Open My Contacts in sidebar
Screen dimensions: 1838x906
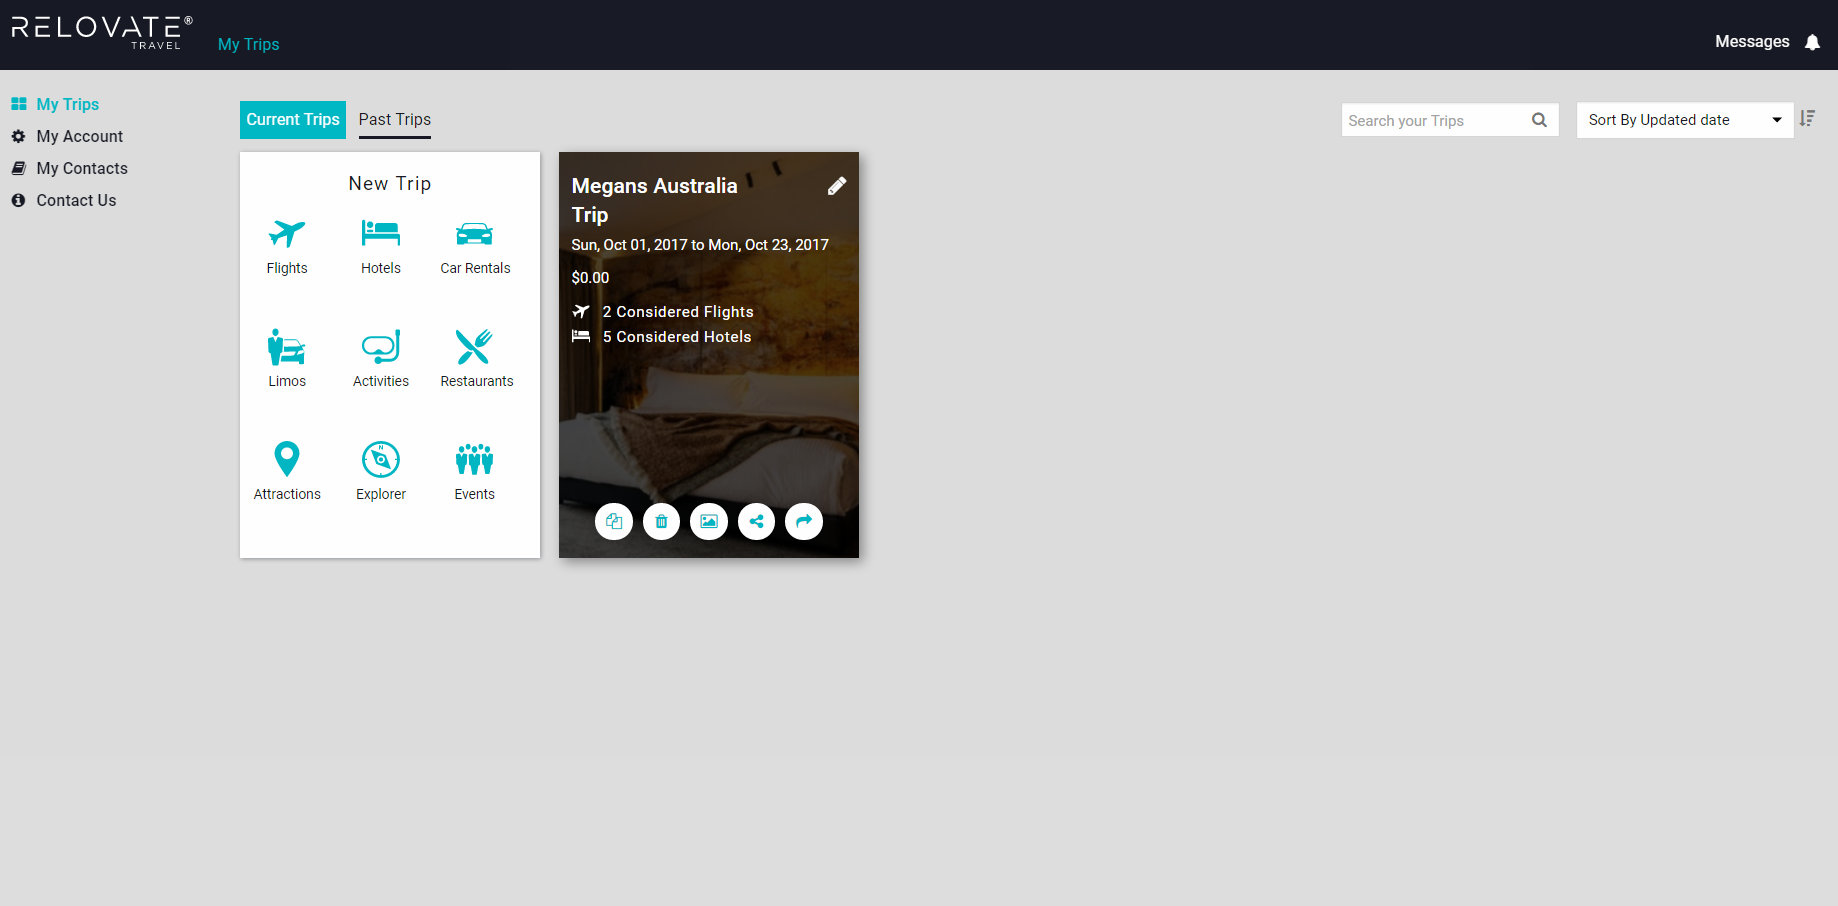[69, 168]
